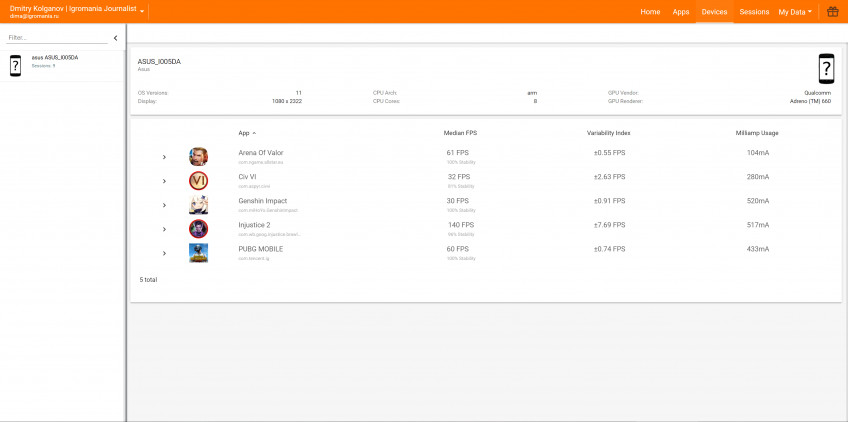Expand the Arena Of Valor row

pos(164,157)
